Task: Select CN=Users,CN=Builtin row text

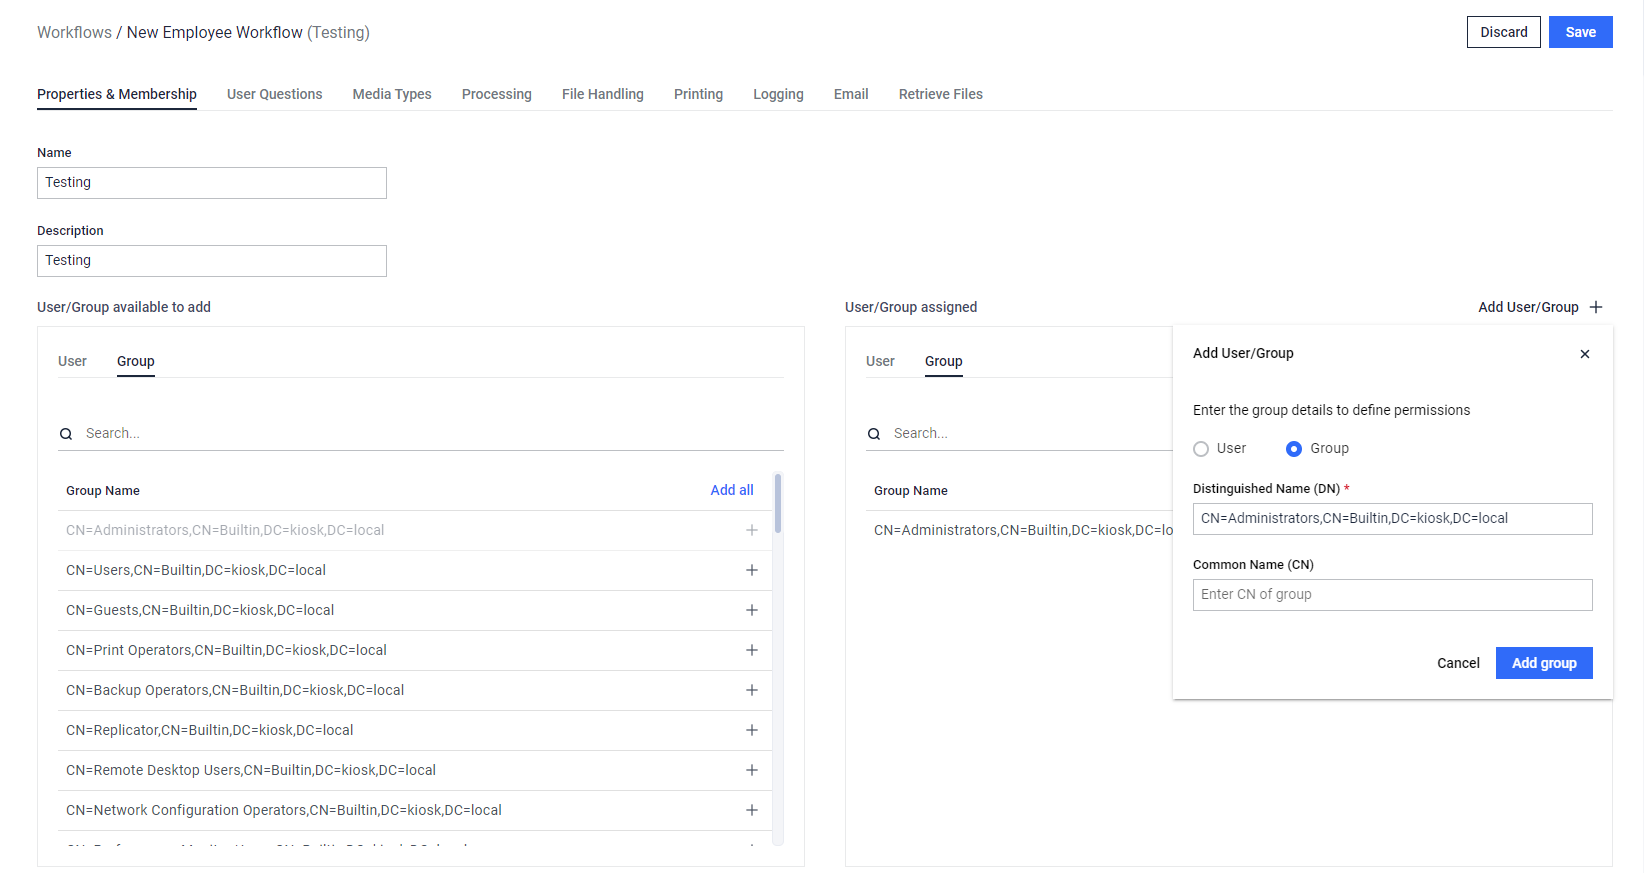Action: pos(196,570)
